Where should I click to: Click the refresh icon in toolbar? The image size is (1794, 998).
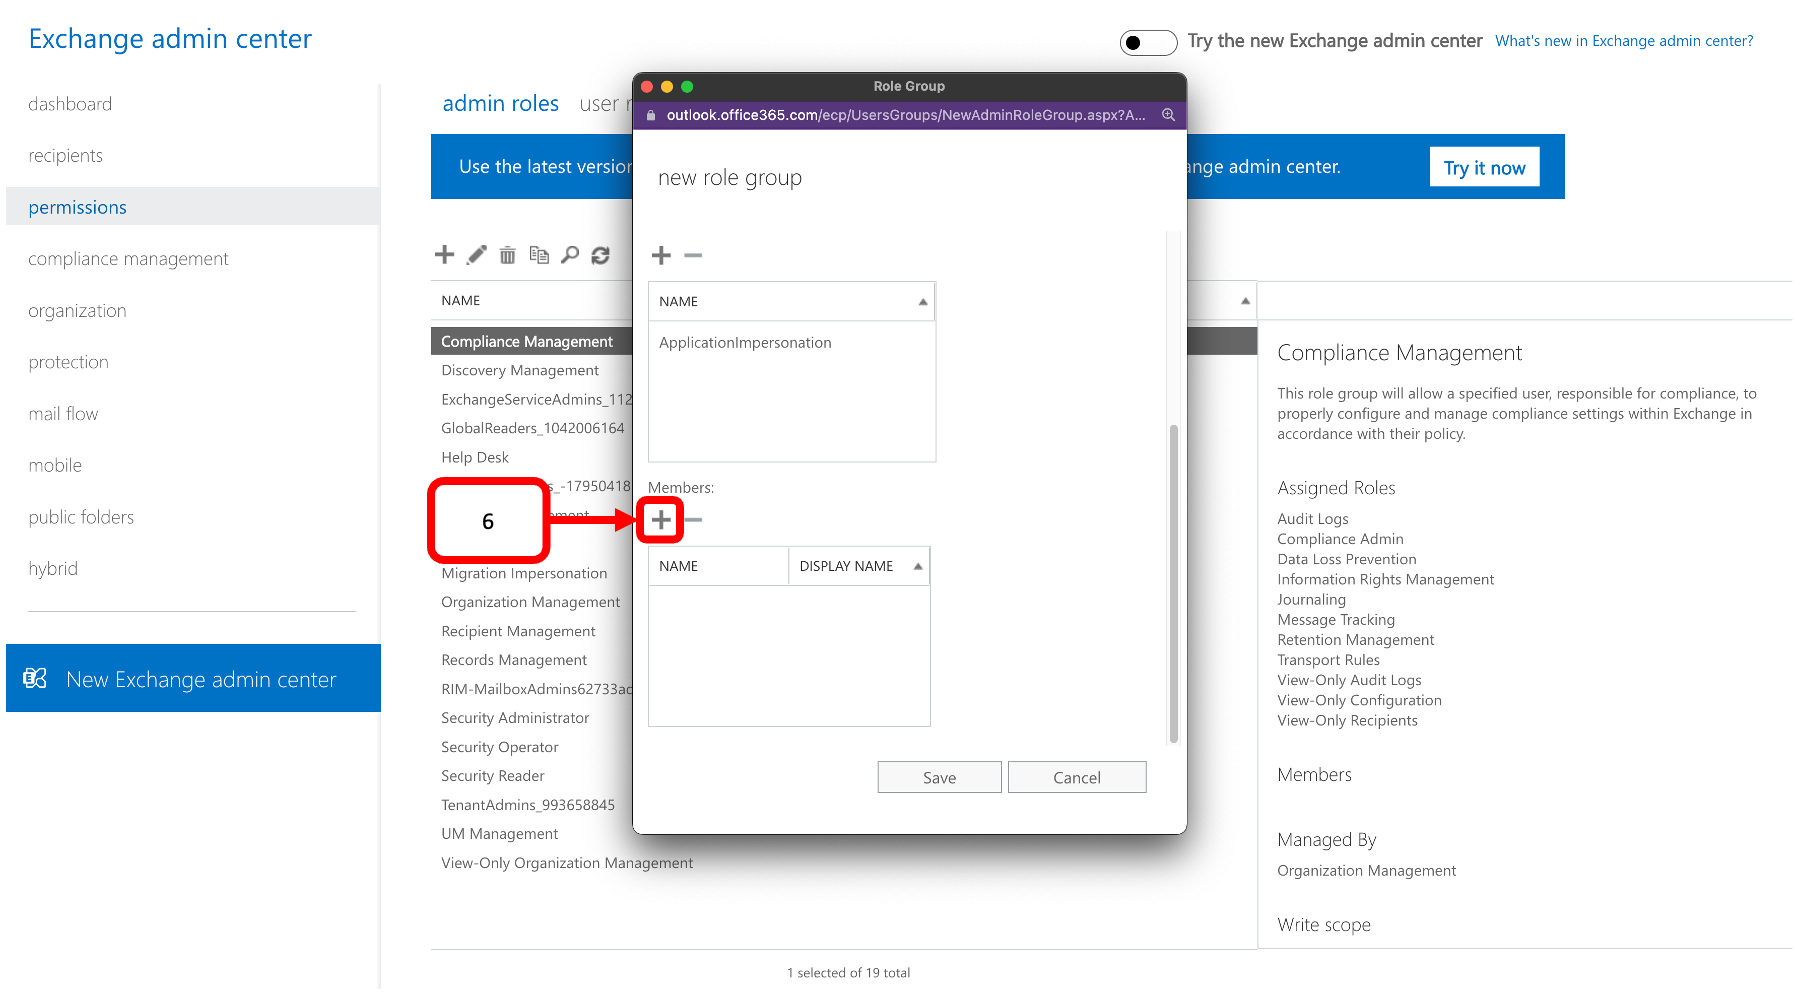(600, 255)
